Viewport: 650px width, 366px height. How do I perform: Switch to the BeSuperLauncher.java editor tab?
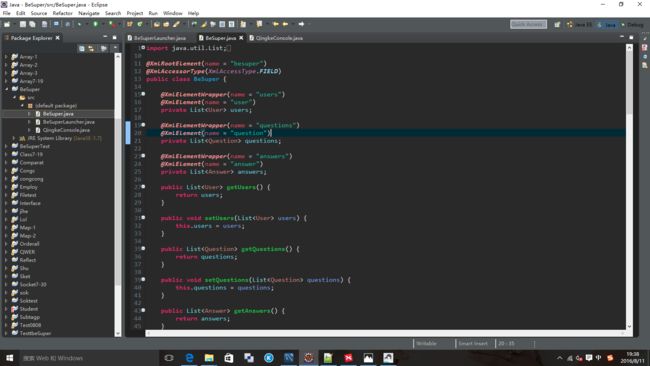pyautogui.click(x=157, y=38)
